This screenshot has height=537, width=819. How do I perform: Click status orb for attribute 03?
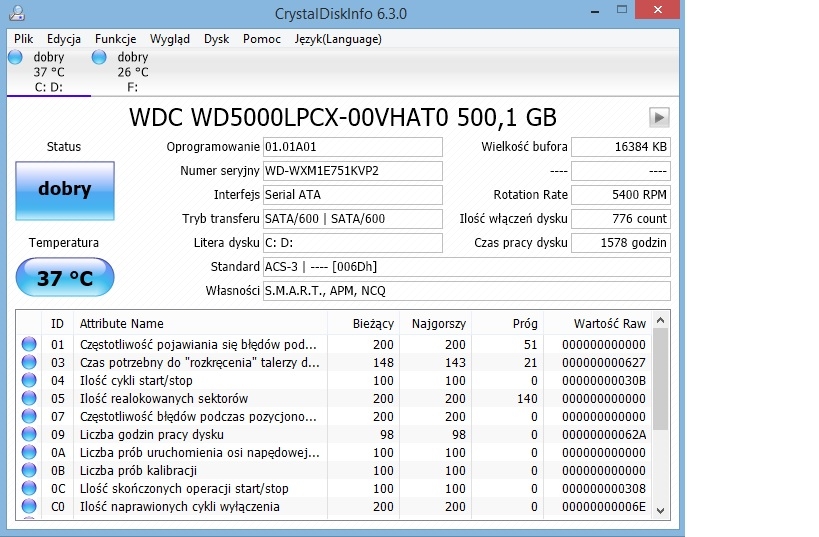tap(29, 362)
